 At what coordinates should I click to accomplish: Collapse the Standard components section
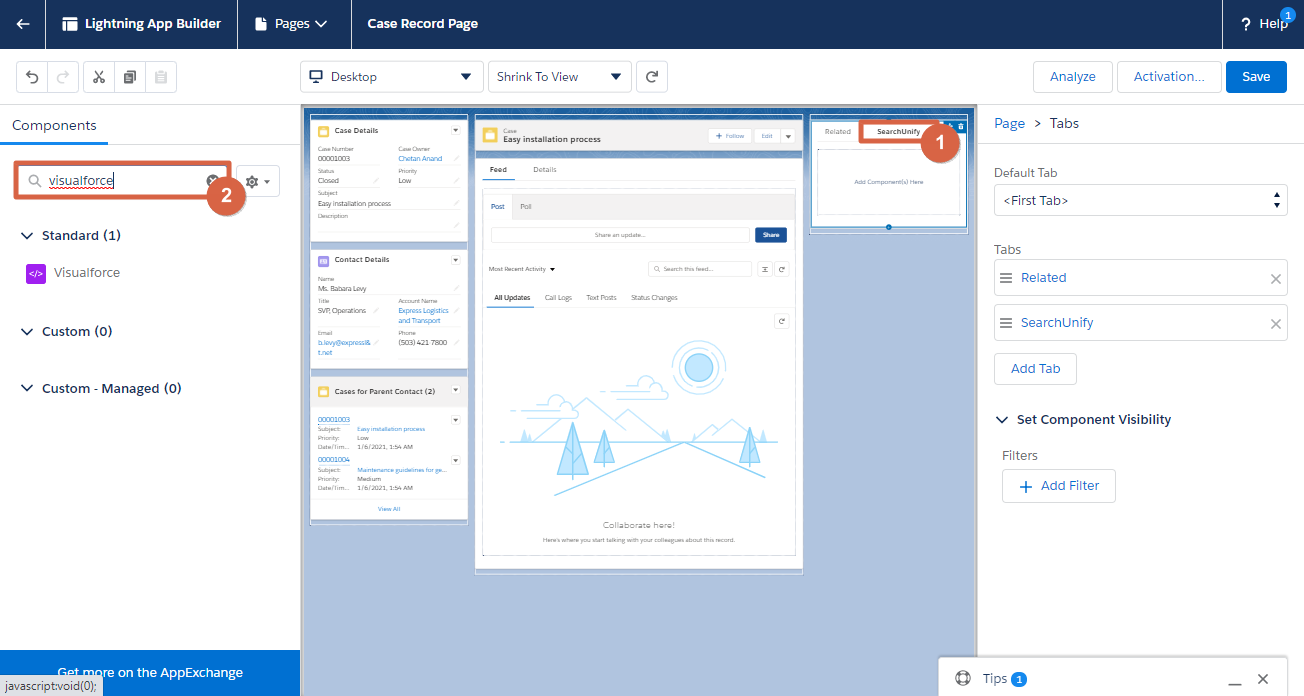click(27, 236)
